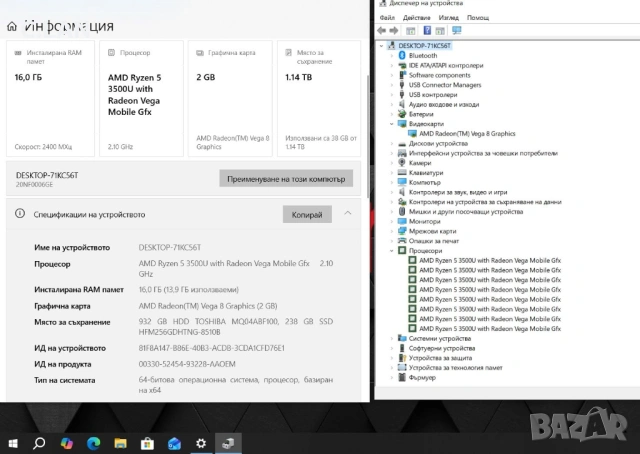Select Мишки и други посочващи устройства
The image size is (640, 454).
466,211
